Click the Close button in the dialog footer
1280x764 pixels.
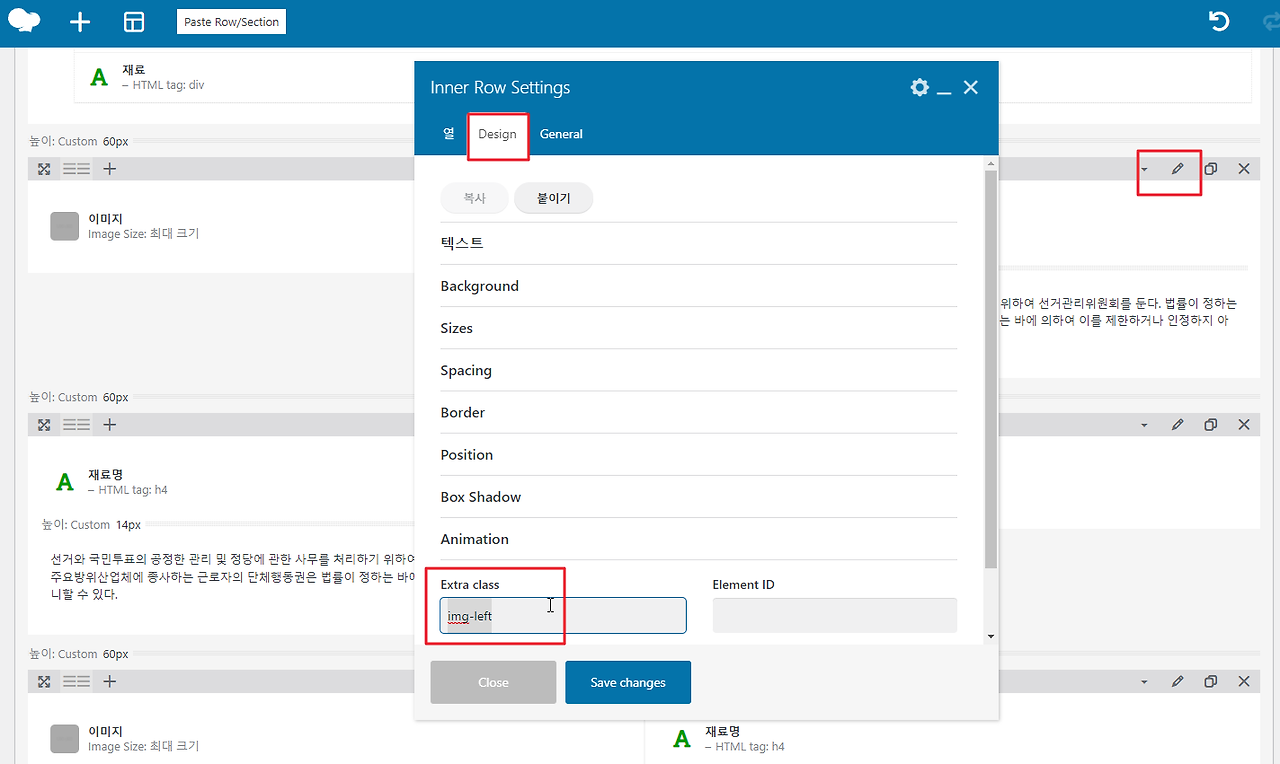point(493,682)
